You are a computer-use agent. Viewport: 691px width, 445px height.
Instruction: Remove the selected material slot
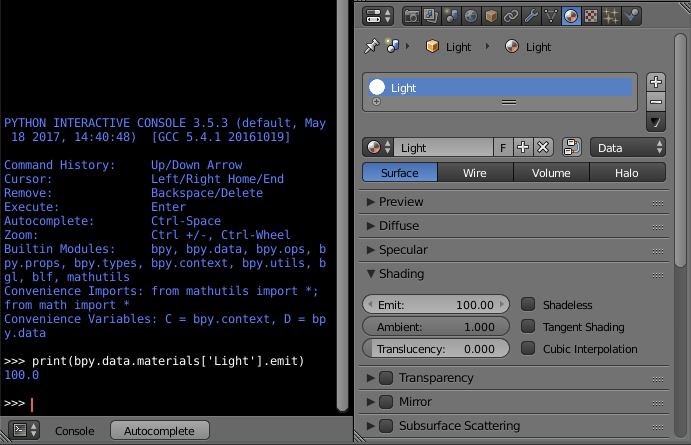(x=656, y=102)
